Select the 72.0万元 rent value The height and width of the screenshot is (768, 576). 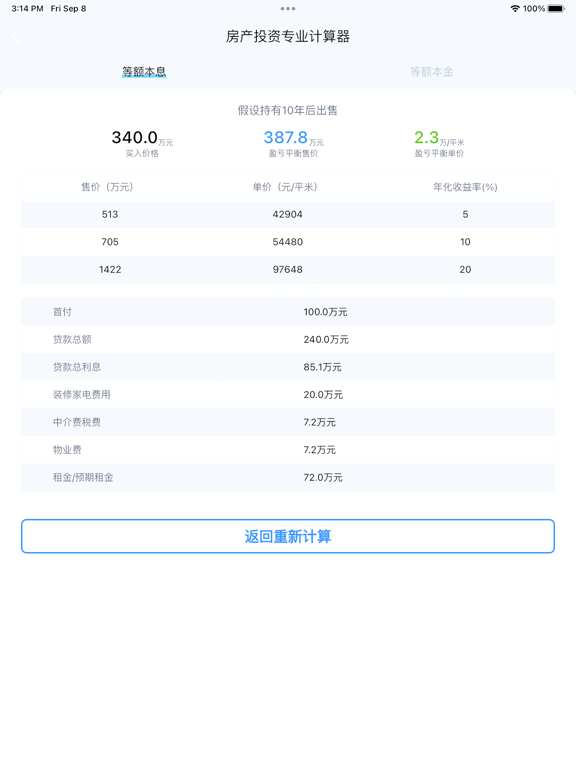tap(323, 477)
